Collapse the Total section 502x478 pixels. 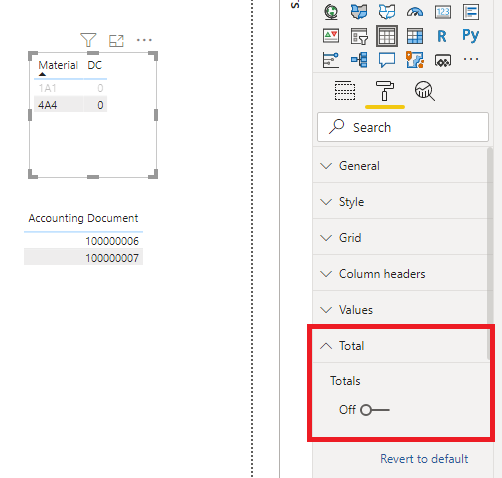(x=400, y=346)
